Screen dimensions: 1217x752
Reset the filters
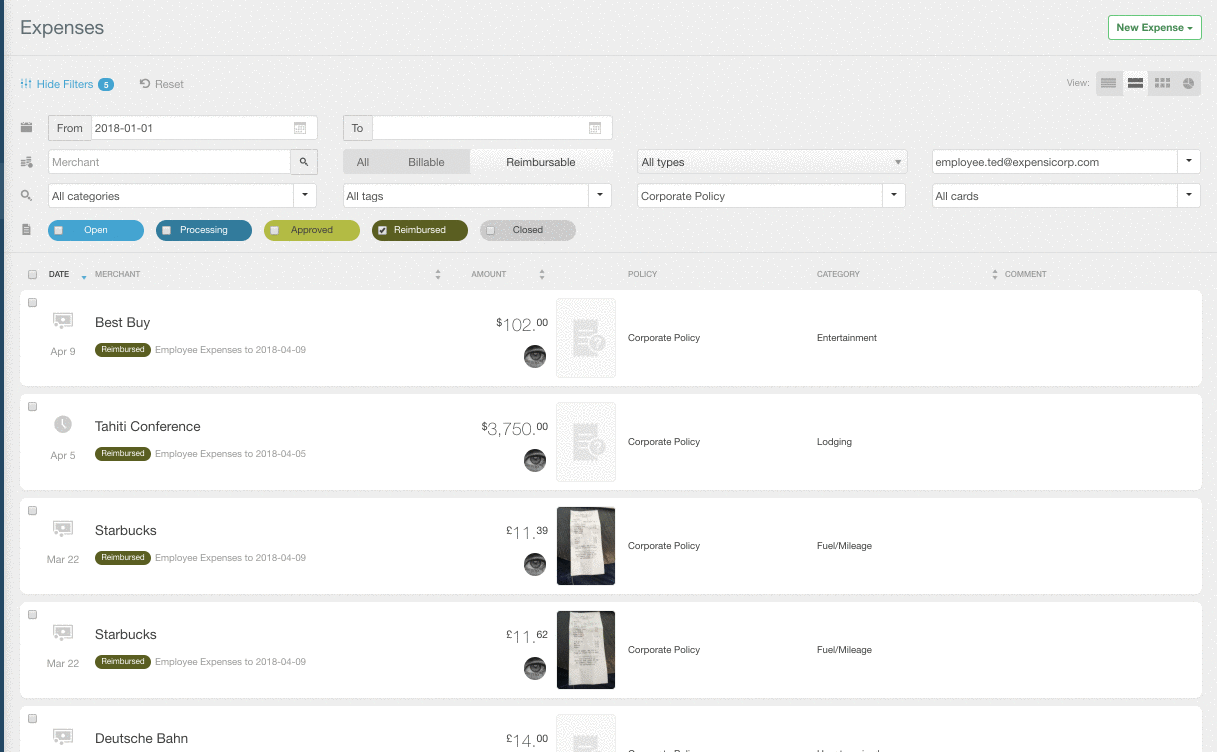tap(162, 84)
